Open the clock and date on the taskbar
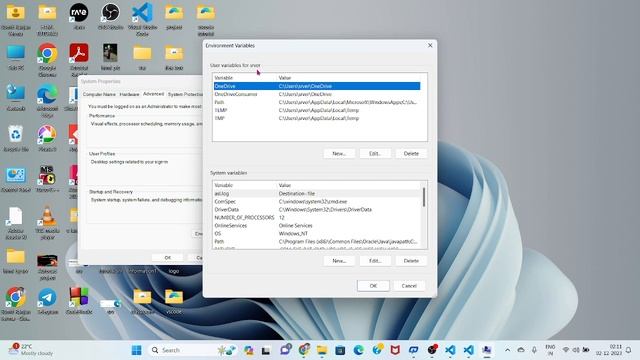This screenshot has height=360, width=640. click(609, 350)
